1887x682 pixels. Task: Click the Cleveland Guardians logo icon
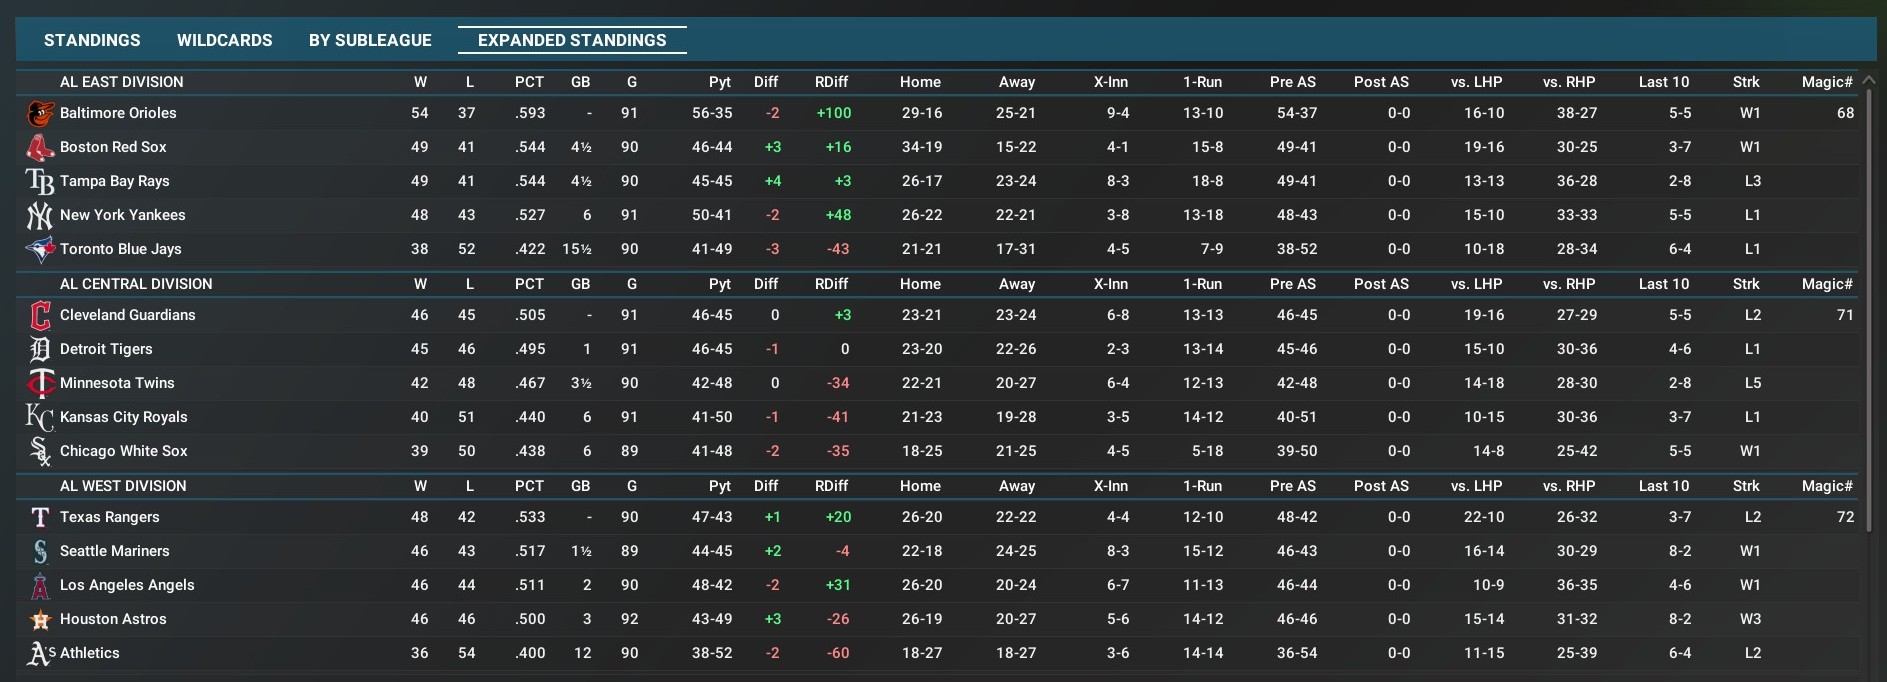[x=40, y=316]
